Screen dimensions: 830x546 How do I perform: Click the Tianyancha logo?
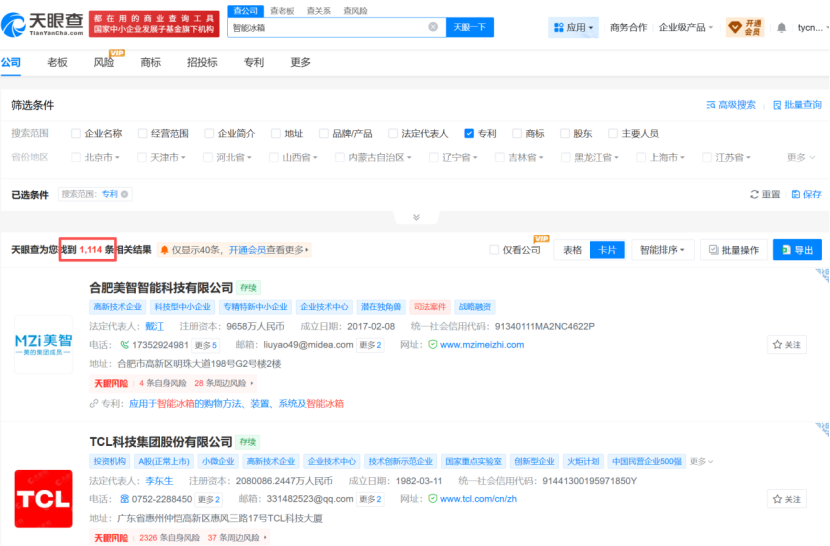42,24
